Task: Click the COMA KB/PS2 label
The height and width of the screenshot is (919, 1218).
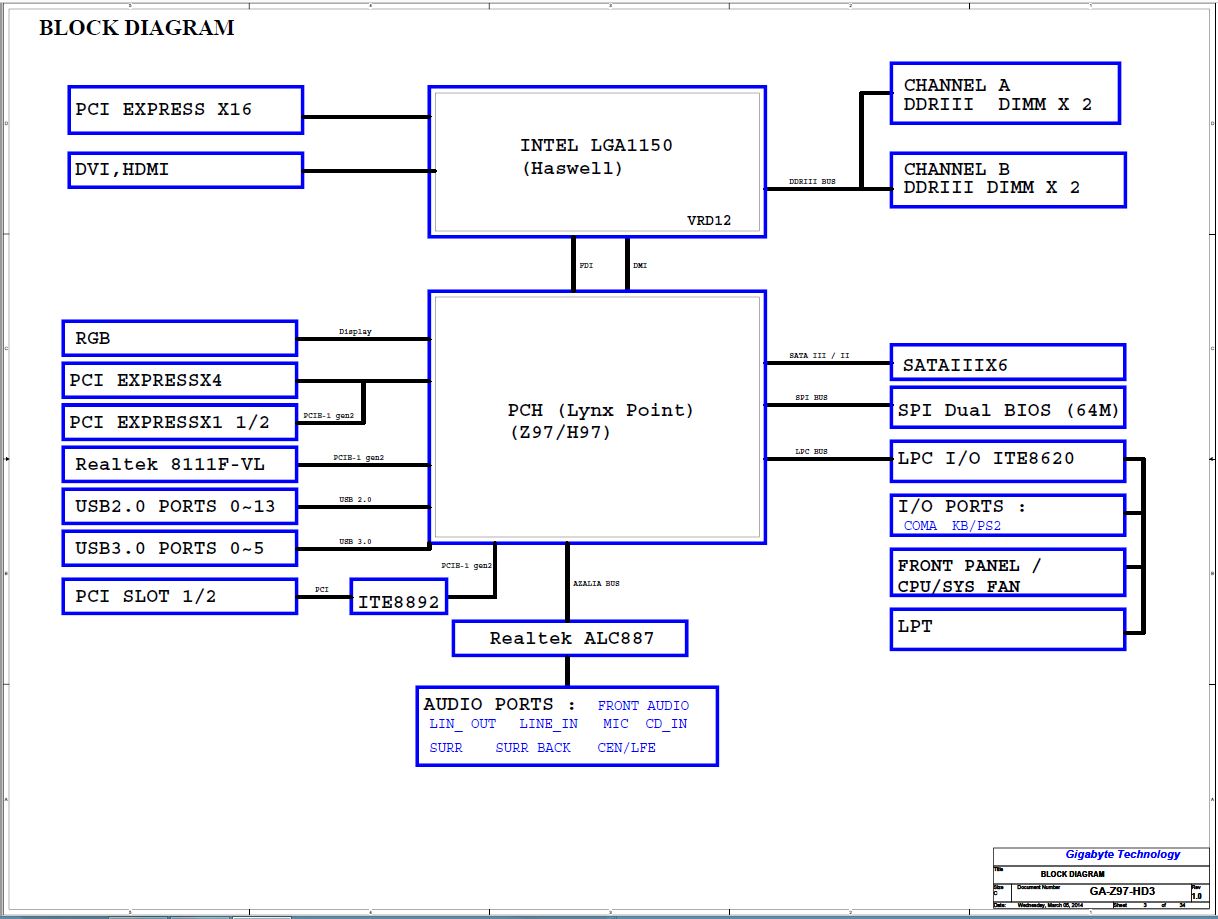Action: pos(952,526)
